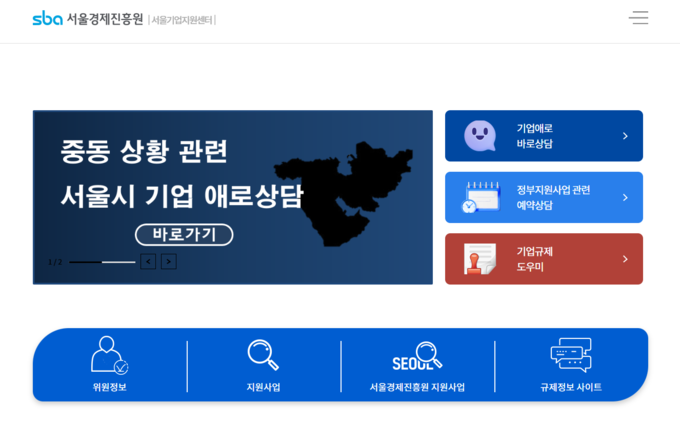Select the 위원정보 person icon
This screenshot has height=444, width=680.
[x=109, y=355]
